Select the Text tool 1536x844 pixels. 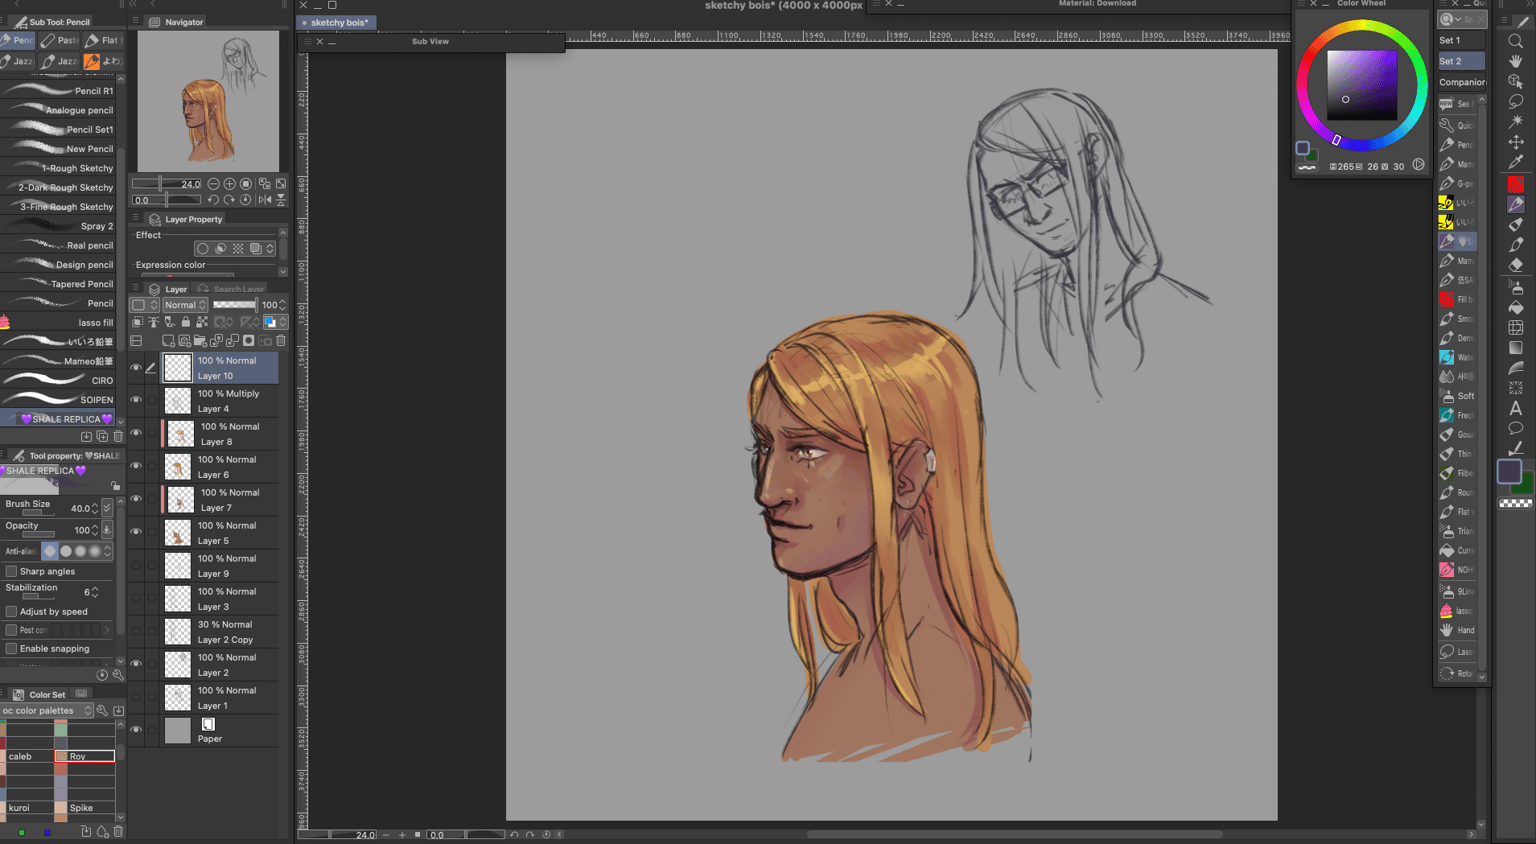pyautogui.click(x=1516, y=408)
